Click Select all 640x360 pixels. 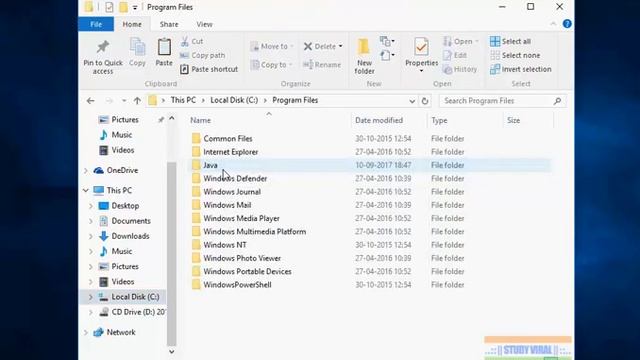[511, 41]
